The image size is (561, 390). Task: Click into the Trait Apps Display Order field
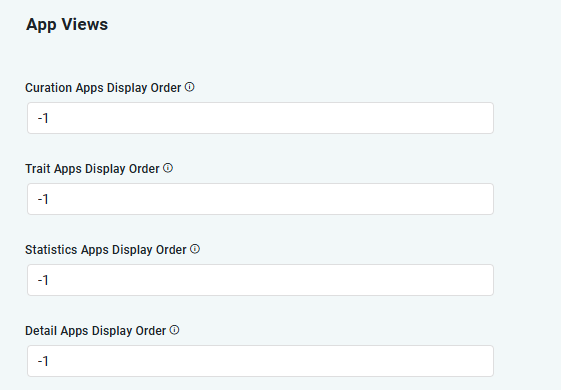(260, 199)
